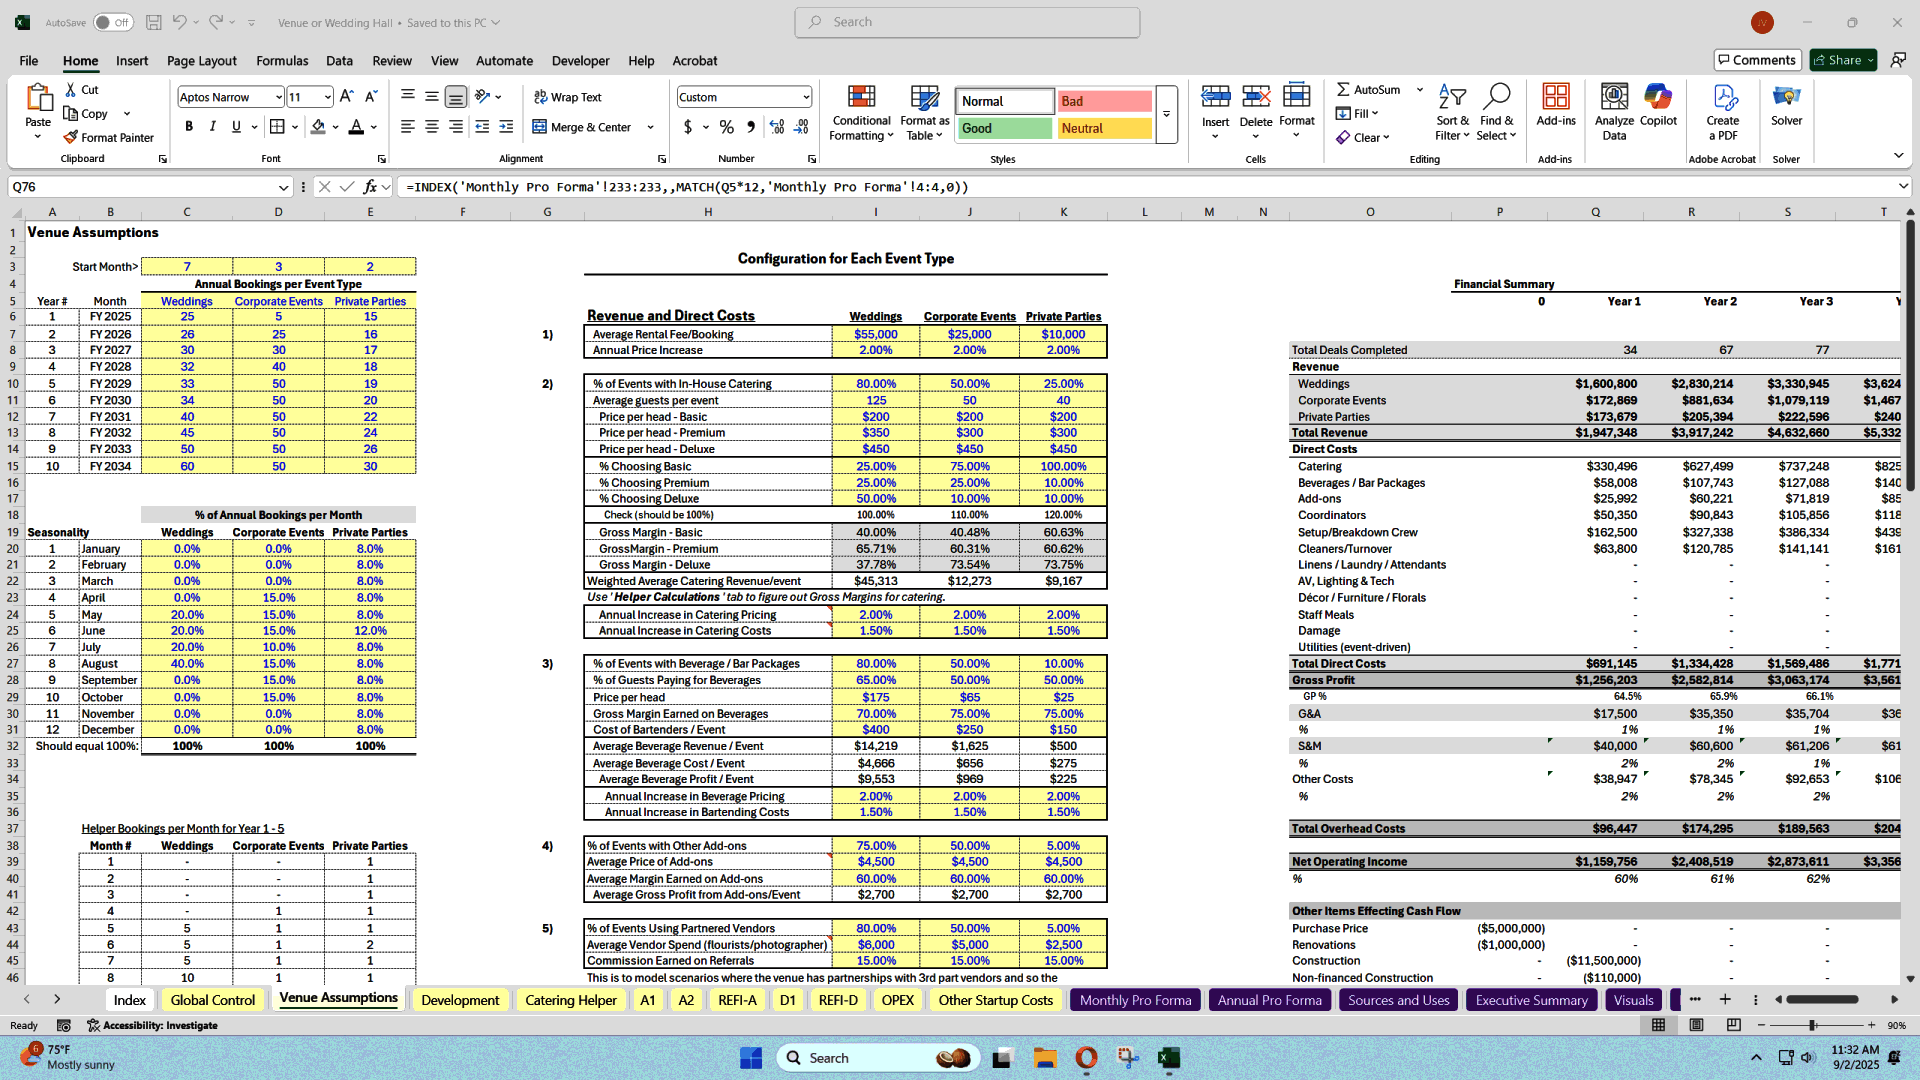Open Windows Start button on taskbar

click(751, 1058)
